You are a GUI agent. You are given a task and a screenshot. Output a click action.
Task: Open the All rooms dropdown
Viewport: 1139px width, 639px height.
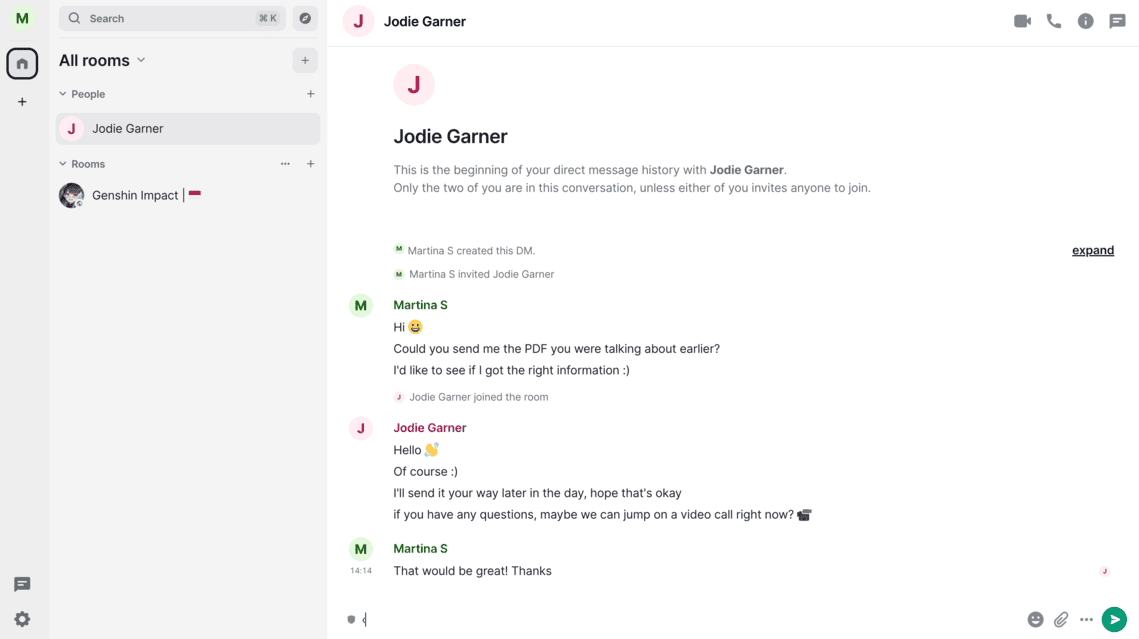(103, 61)
